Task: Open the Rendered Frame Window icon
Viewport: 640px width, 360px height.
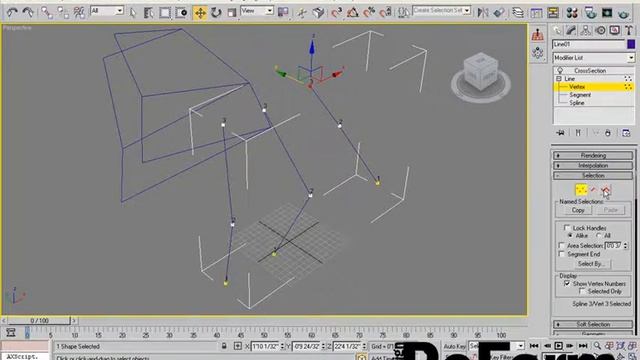Action: click(x=607, y=13)
